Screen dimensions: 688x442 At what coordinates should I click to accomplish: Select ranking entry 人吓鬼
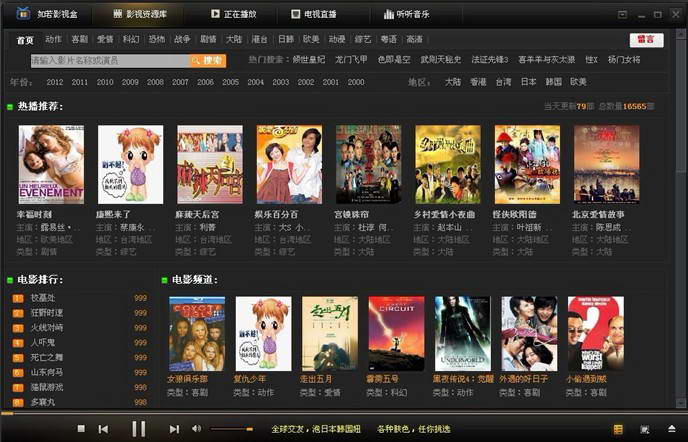pos(43,343)
